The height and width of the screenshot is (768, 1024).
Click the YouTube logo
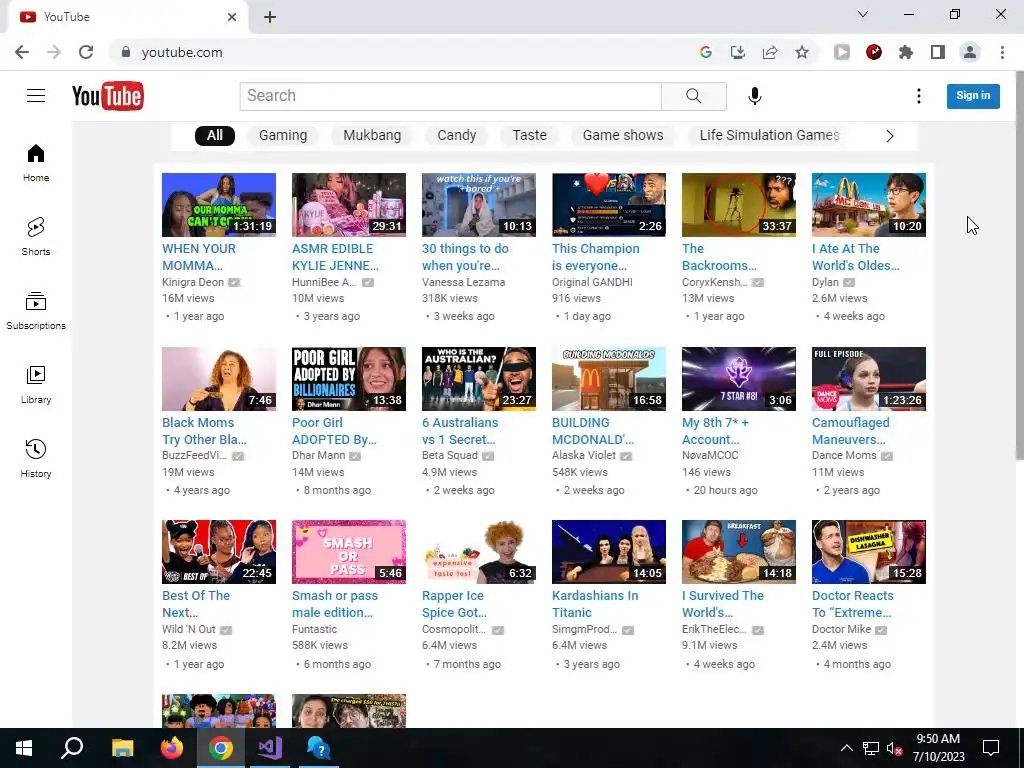pyautogui.click(x=108, y=96)
